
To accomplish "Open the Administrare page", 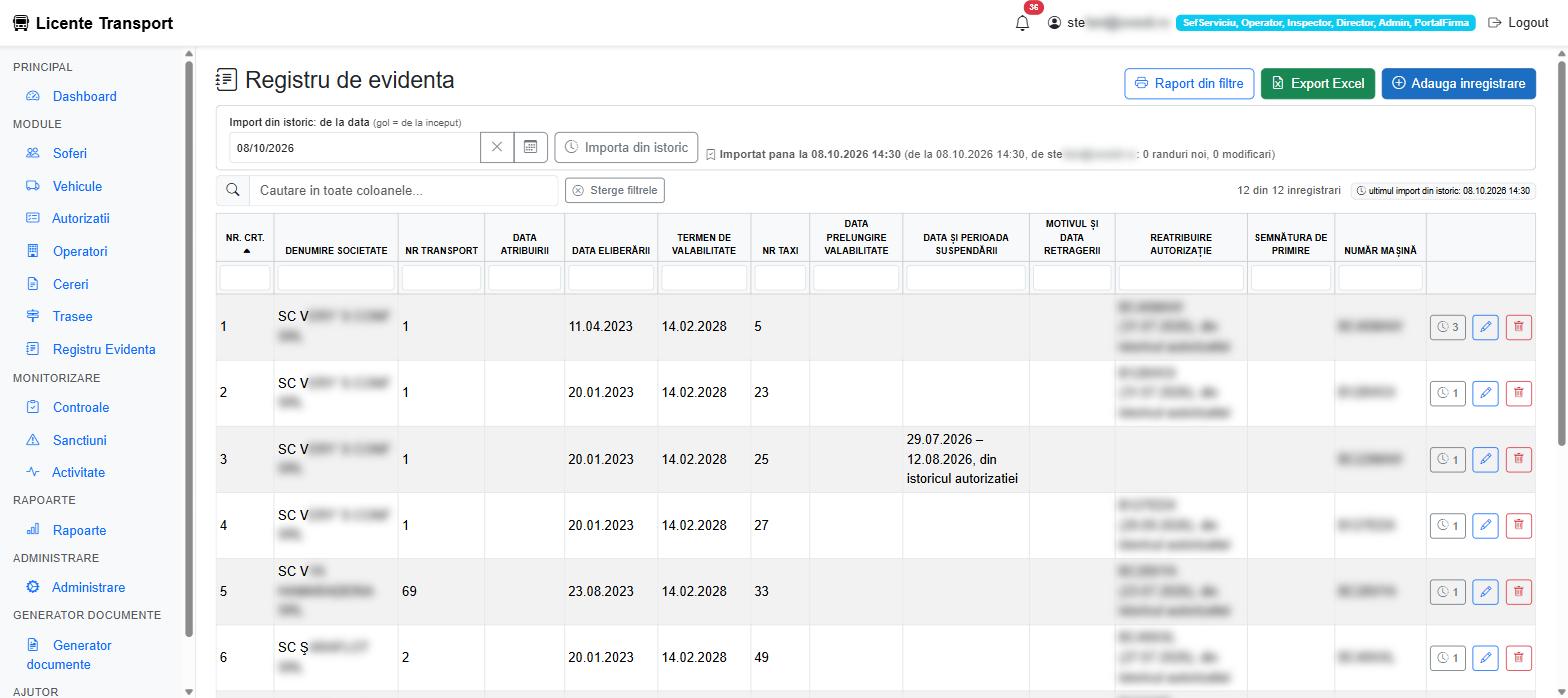I will [x=88, y=587].
